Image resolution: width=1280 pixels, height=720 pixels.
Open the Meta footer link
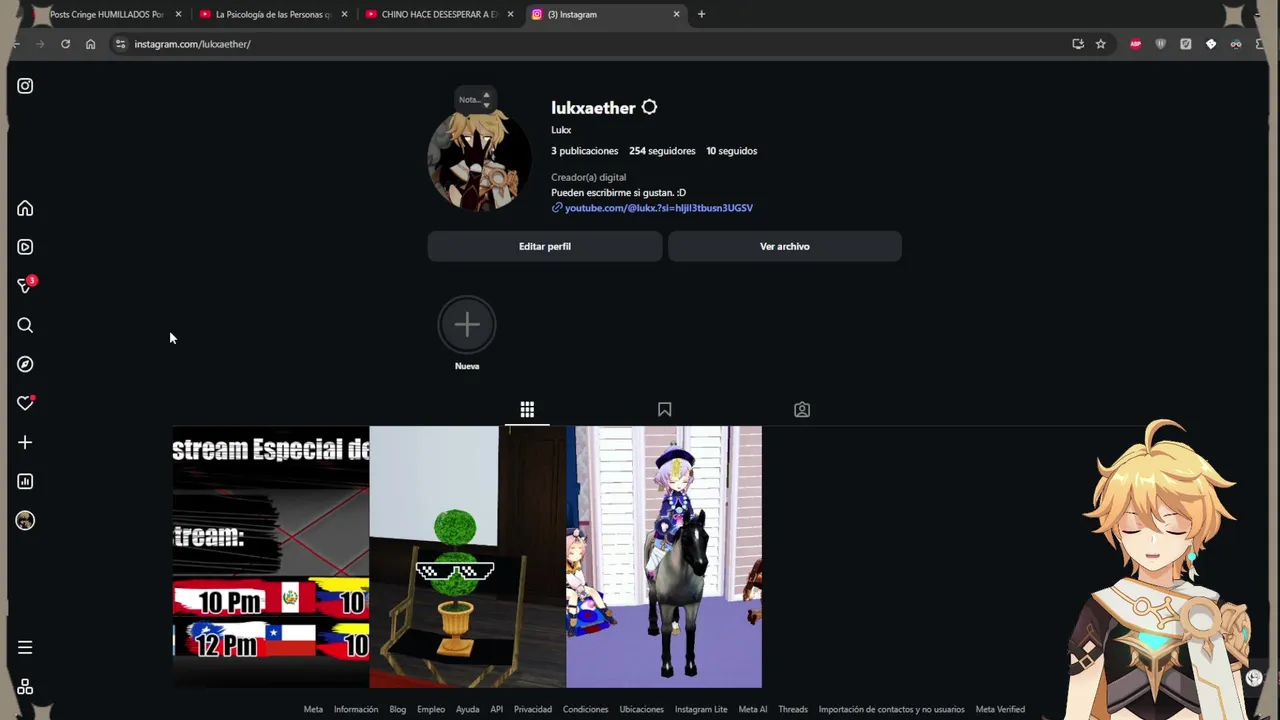(x=313, y=709)
